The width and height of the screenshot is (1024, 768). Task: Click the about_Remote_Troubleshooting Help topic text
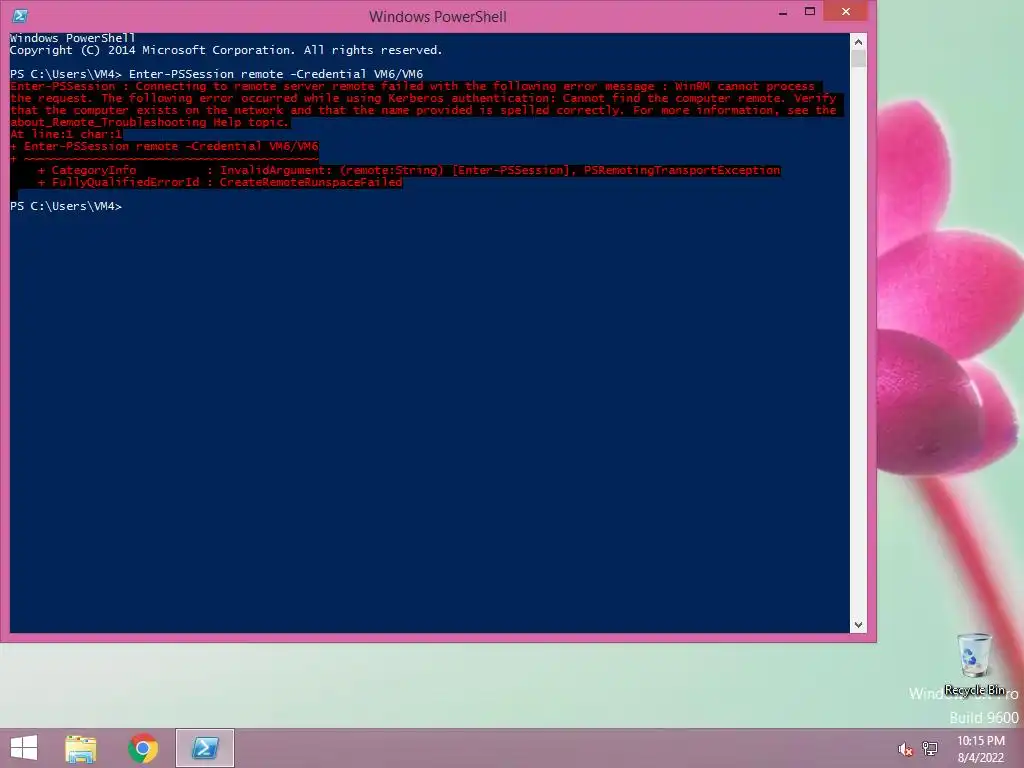click(150, 123)
